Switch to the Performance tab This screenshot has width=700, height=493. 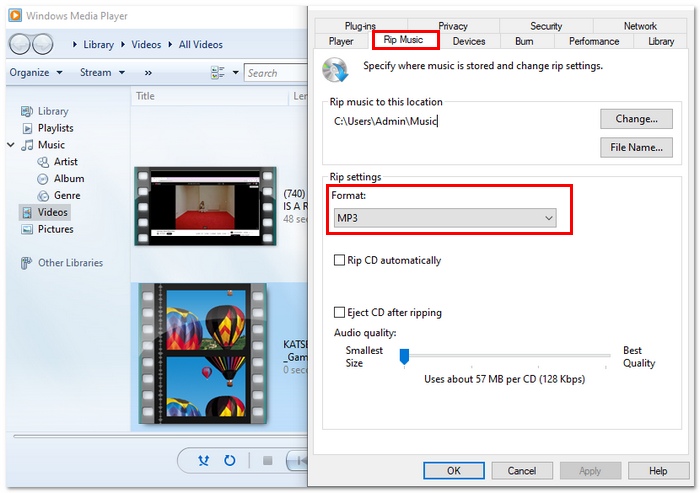(594, 41)
